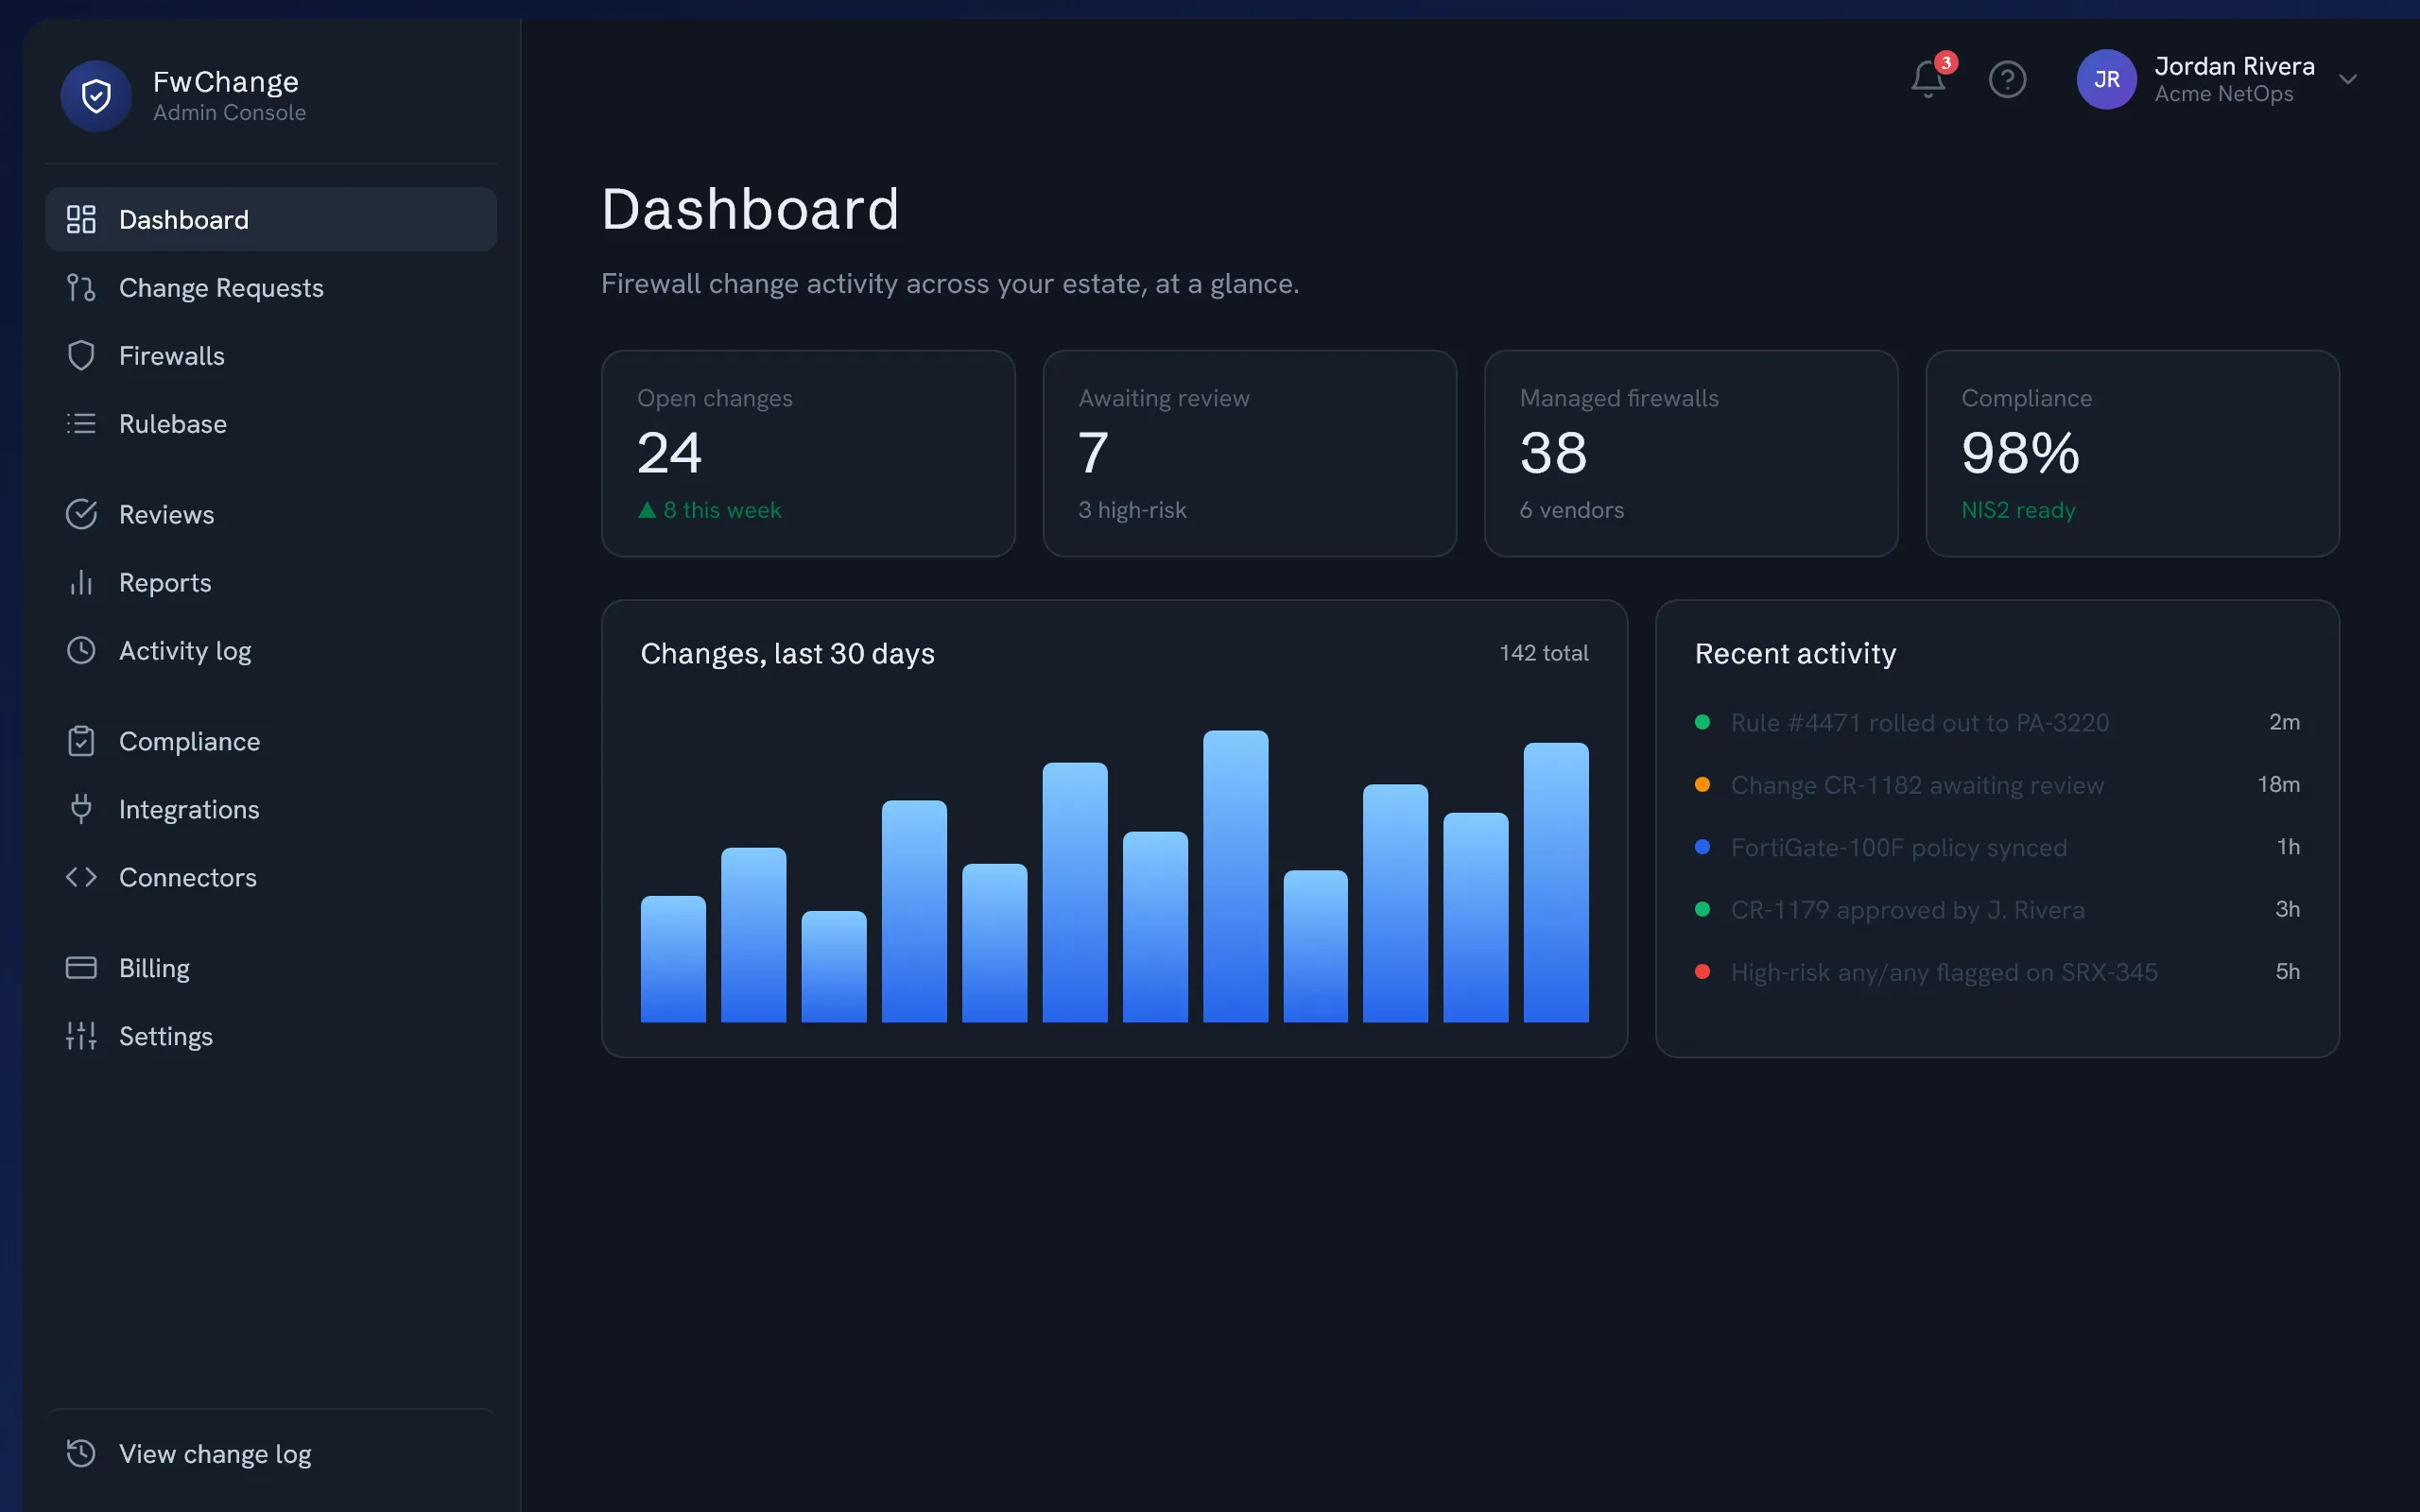The height and width of the screenshot is (1512, 2420).
Task: Click 'Rule #4471 rolled out to PA-3220'
Action: pyautogui.click(x=1920, y=722)
